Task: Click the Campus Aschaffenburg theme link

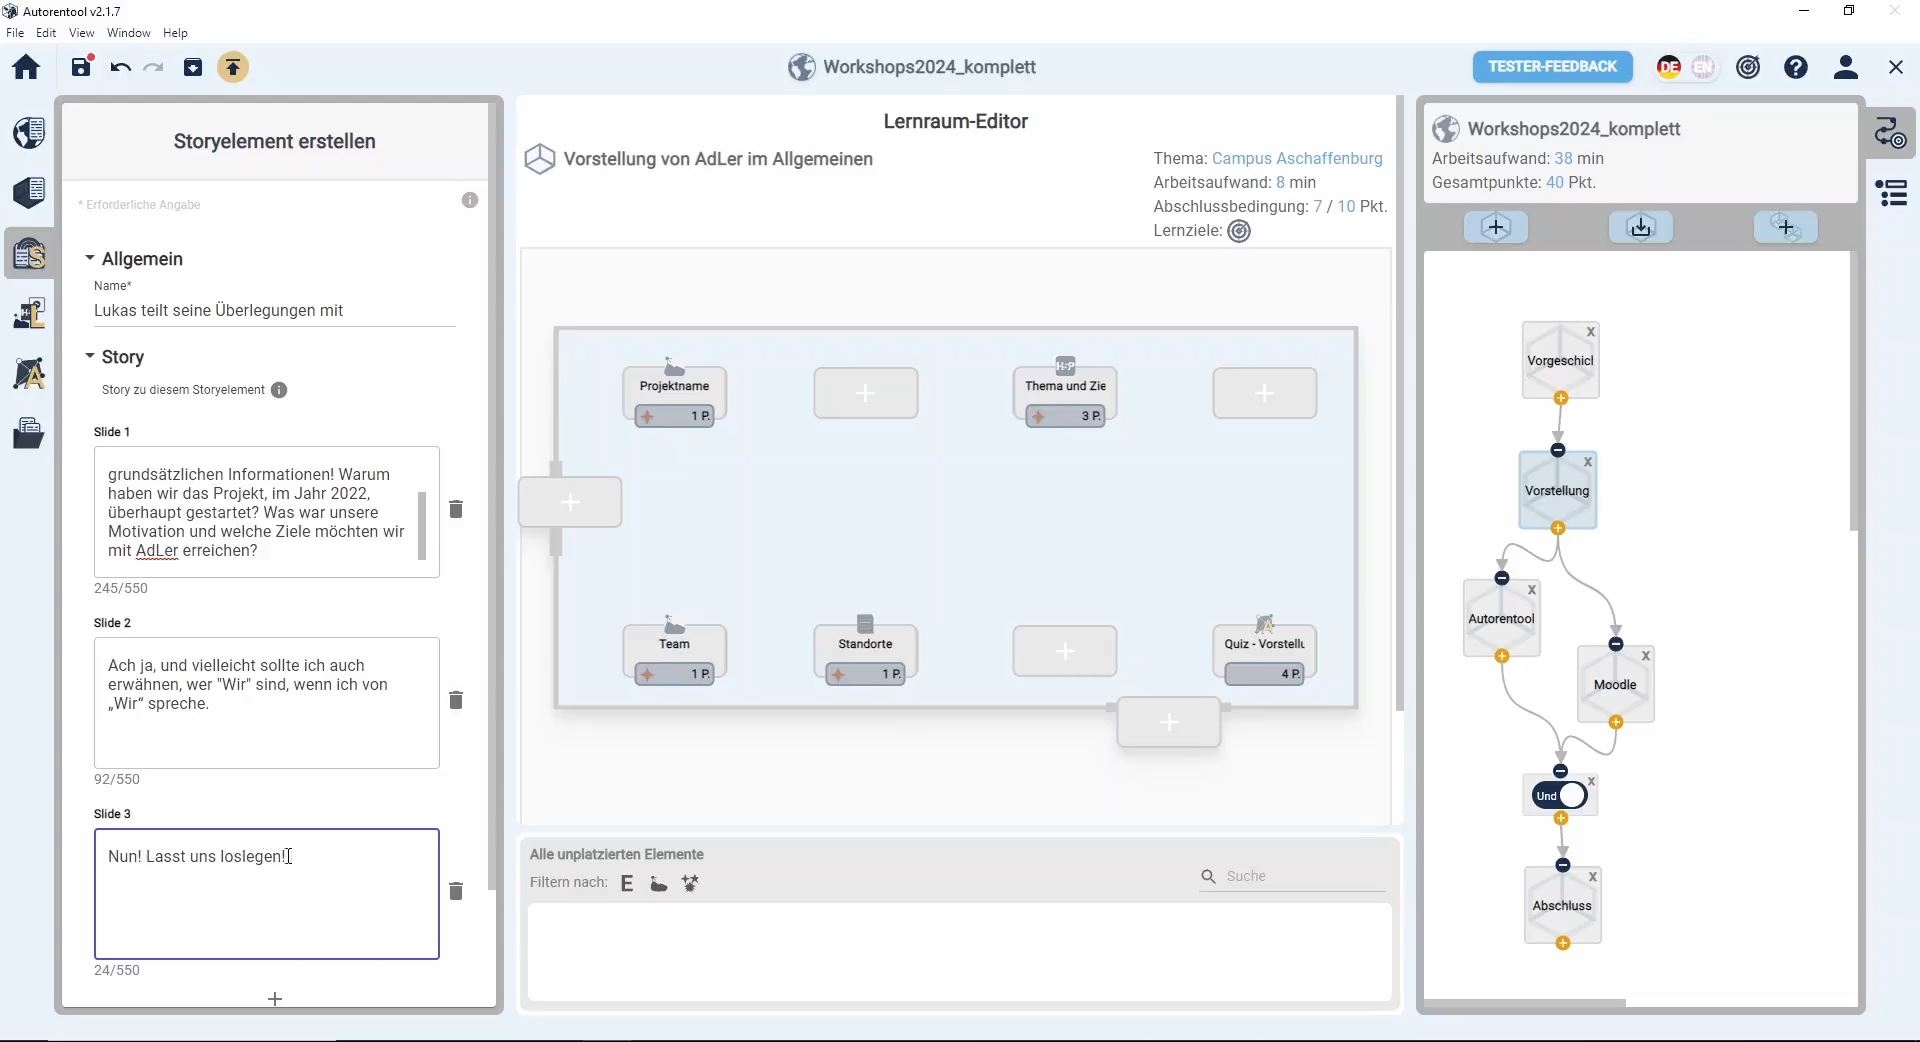Action: 1297,158
